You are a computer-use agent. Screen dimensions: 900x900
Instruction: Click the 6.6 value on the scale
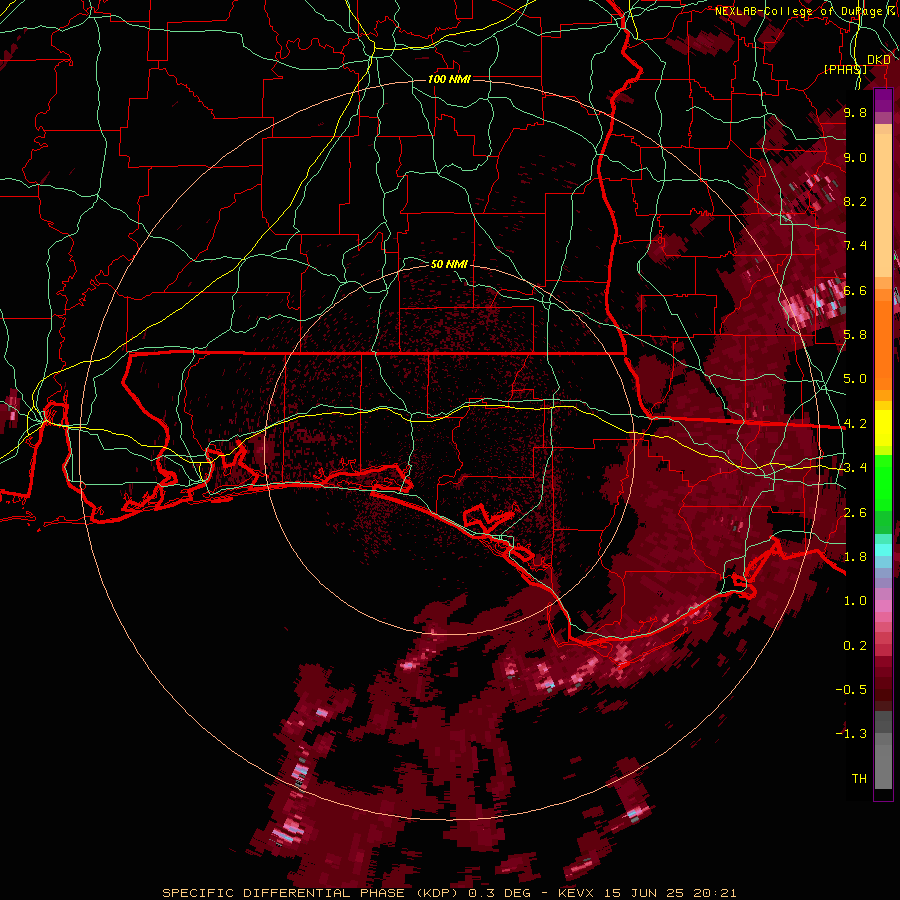tap(855, 290)
